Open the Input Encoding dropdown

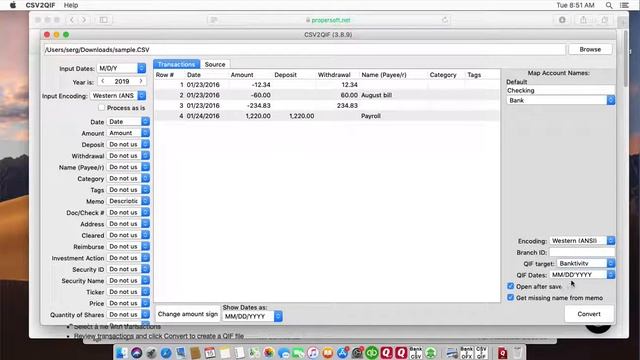pyautogui.click(x=118, y=96)
